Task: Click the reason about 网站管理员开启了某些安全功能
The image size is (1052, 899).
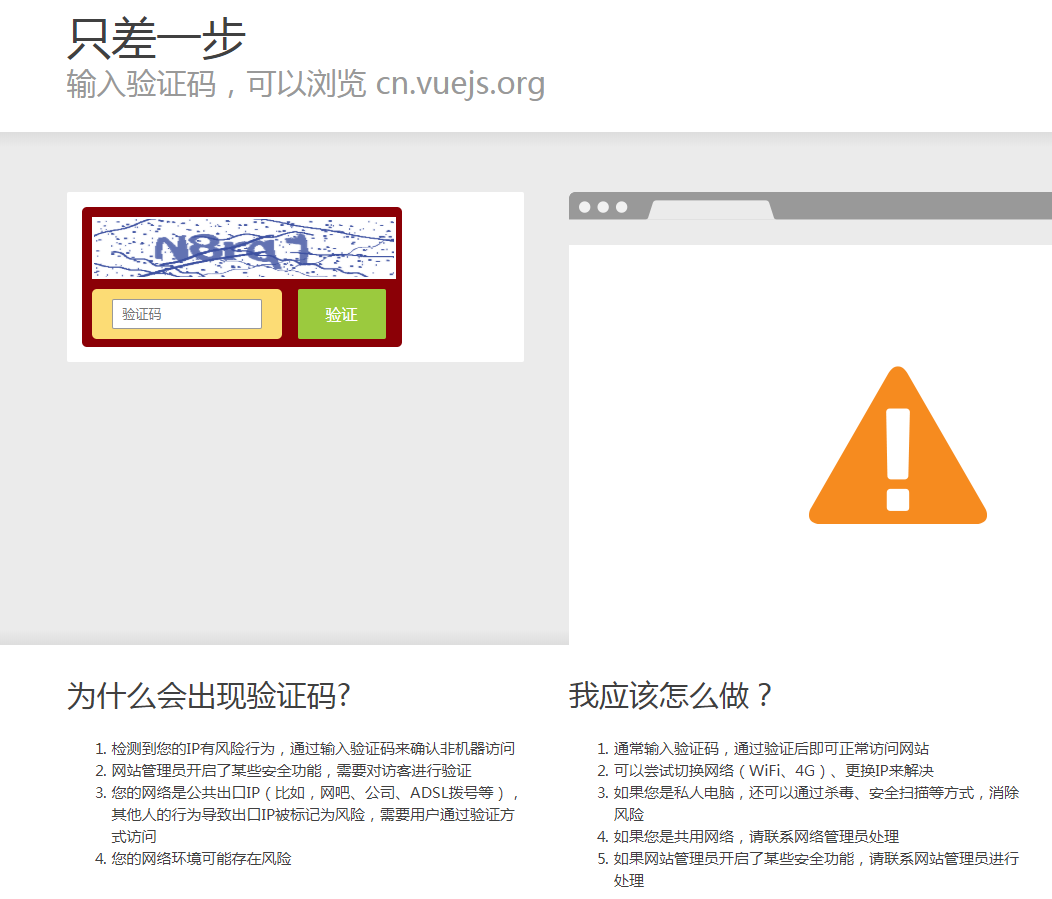Action: coord(291,770)
